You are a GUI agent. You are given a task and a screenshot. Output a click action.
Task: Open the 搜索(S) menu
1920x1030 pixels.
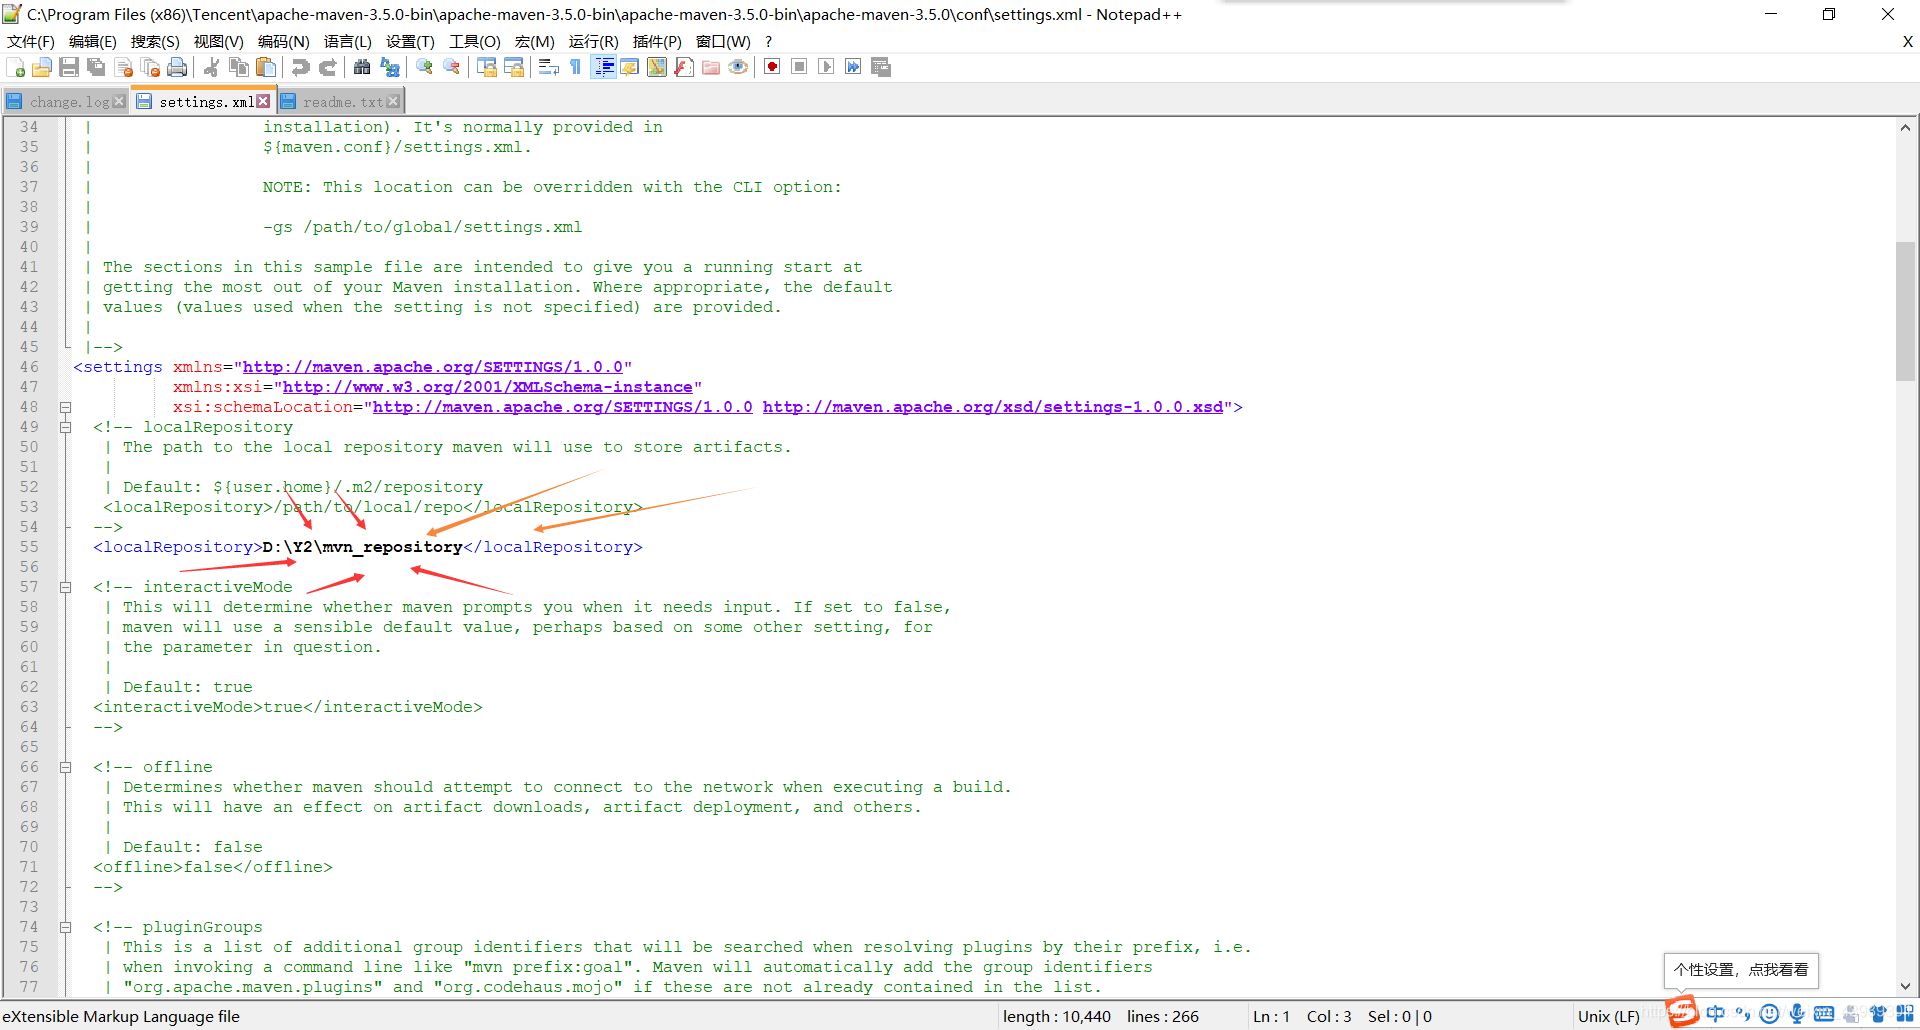tap(155, 41)
